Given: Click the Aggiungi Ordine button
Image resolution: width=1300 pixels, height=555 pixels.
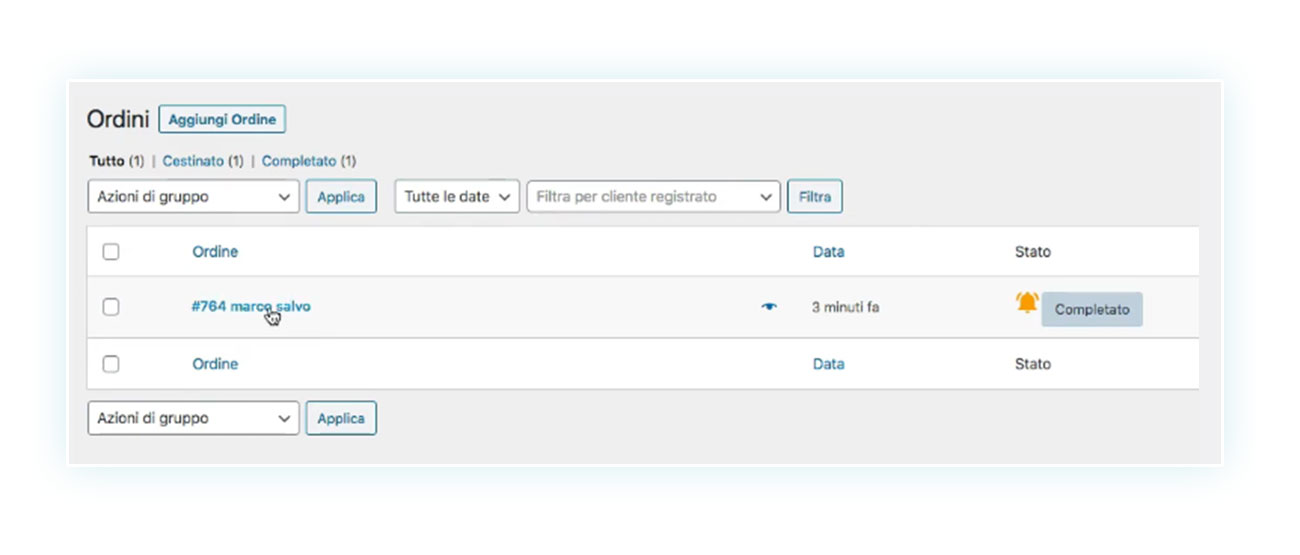Looking at the screenshot, I should pyautogui.click(x=222, y=119).
